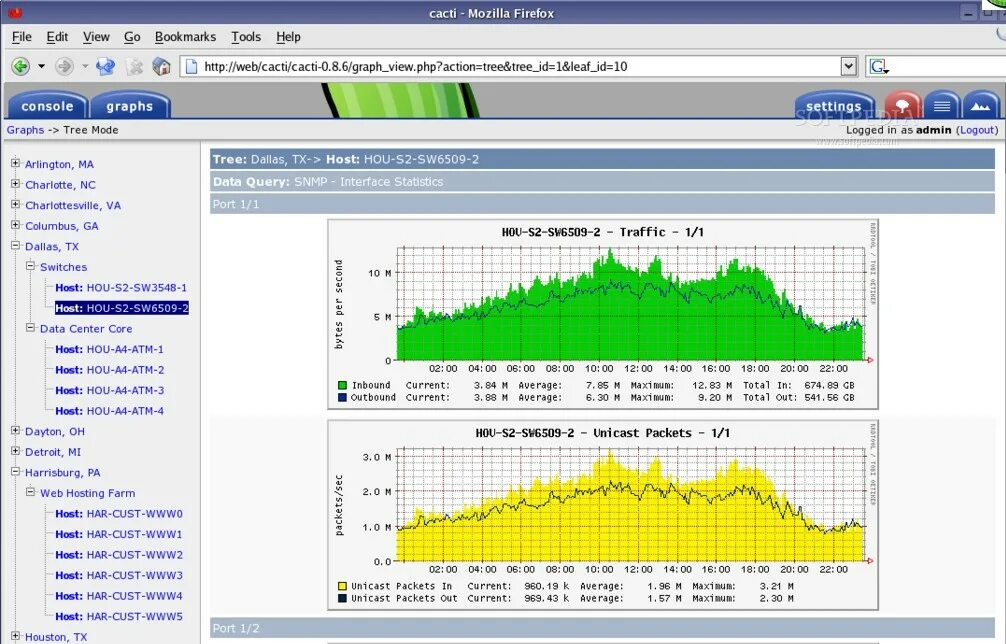
Task: Click the Reload page icon
Action: pos(105,66)
